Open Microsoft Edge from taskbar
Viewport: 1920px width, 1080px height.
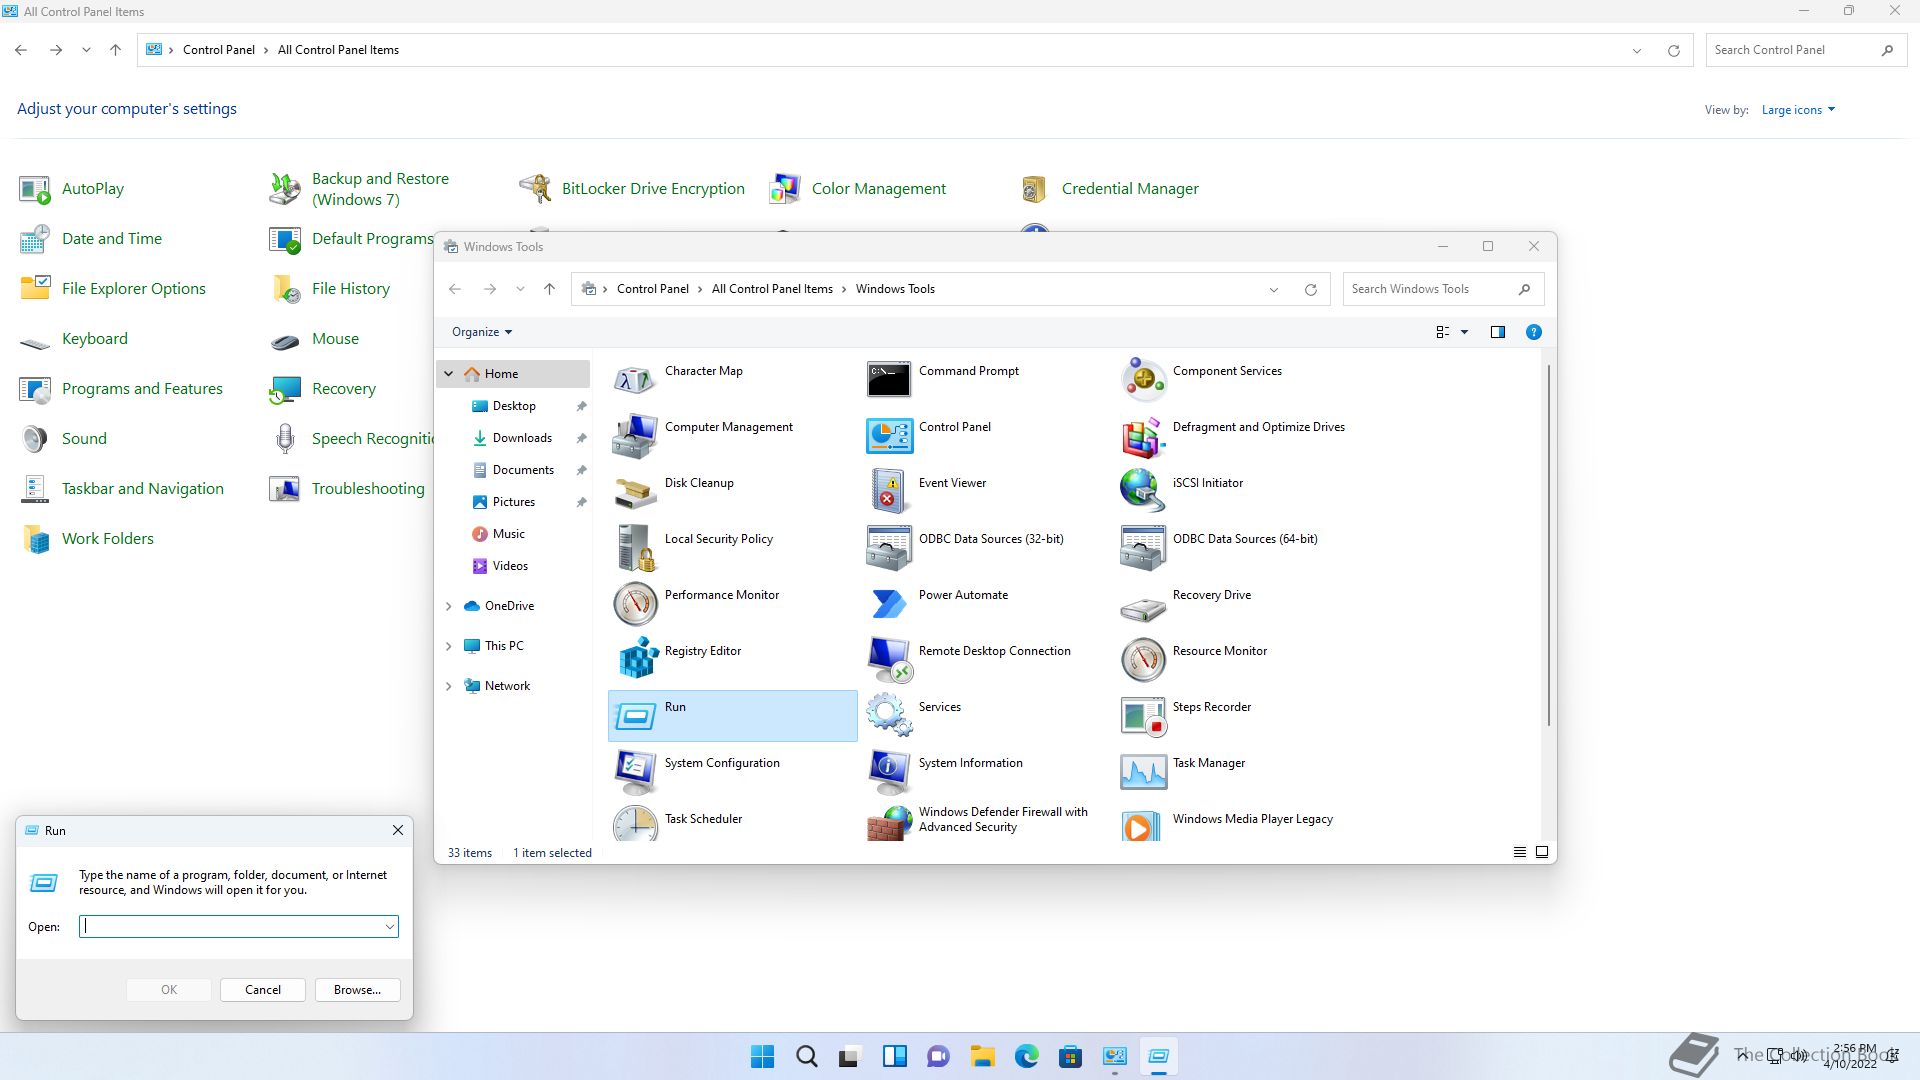tap(1026, 1057)
